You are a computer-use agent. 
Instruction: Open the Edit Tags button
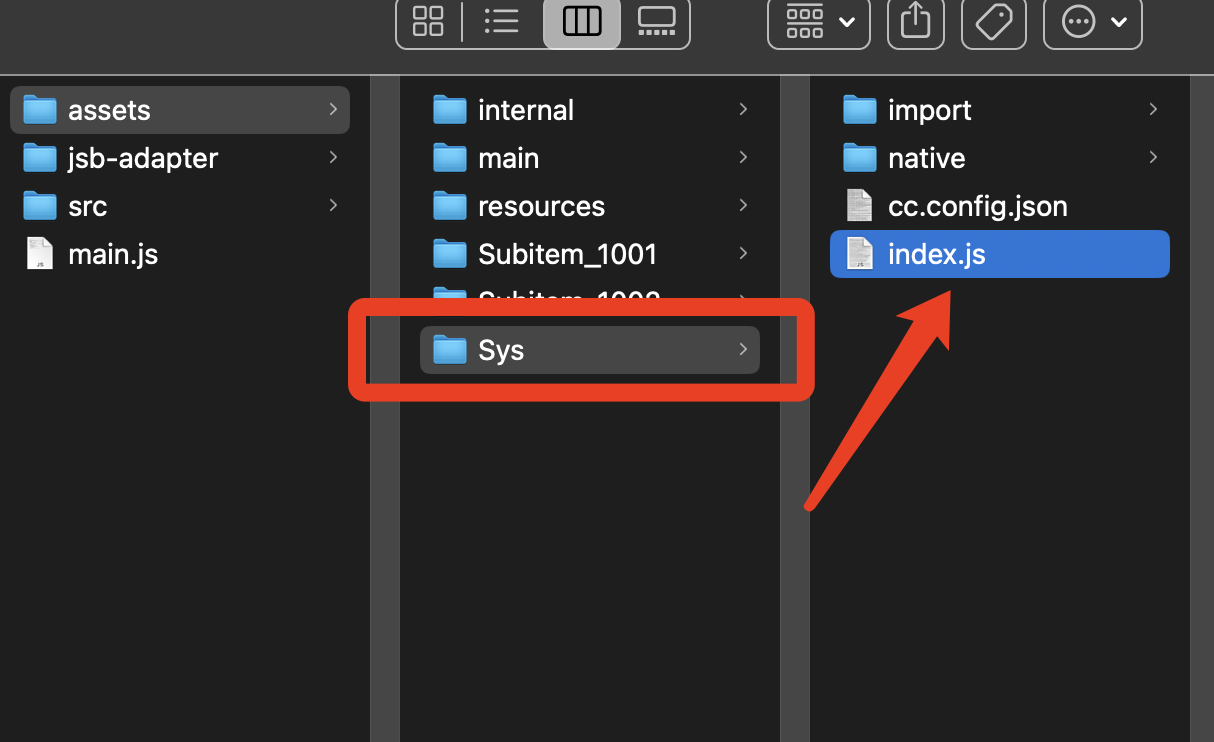(x=994, y=21)
